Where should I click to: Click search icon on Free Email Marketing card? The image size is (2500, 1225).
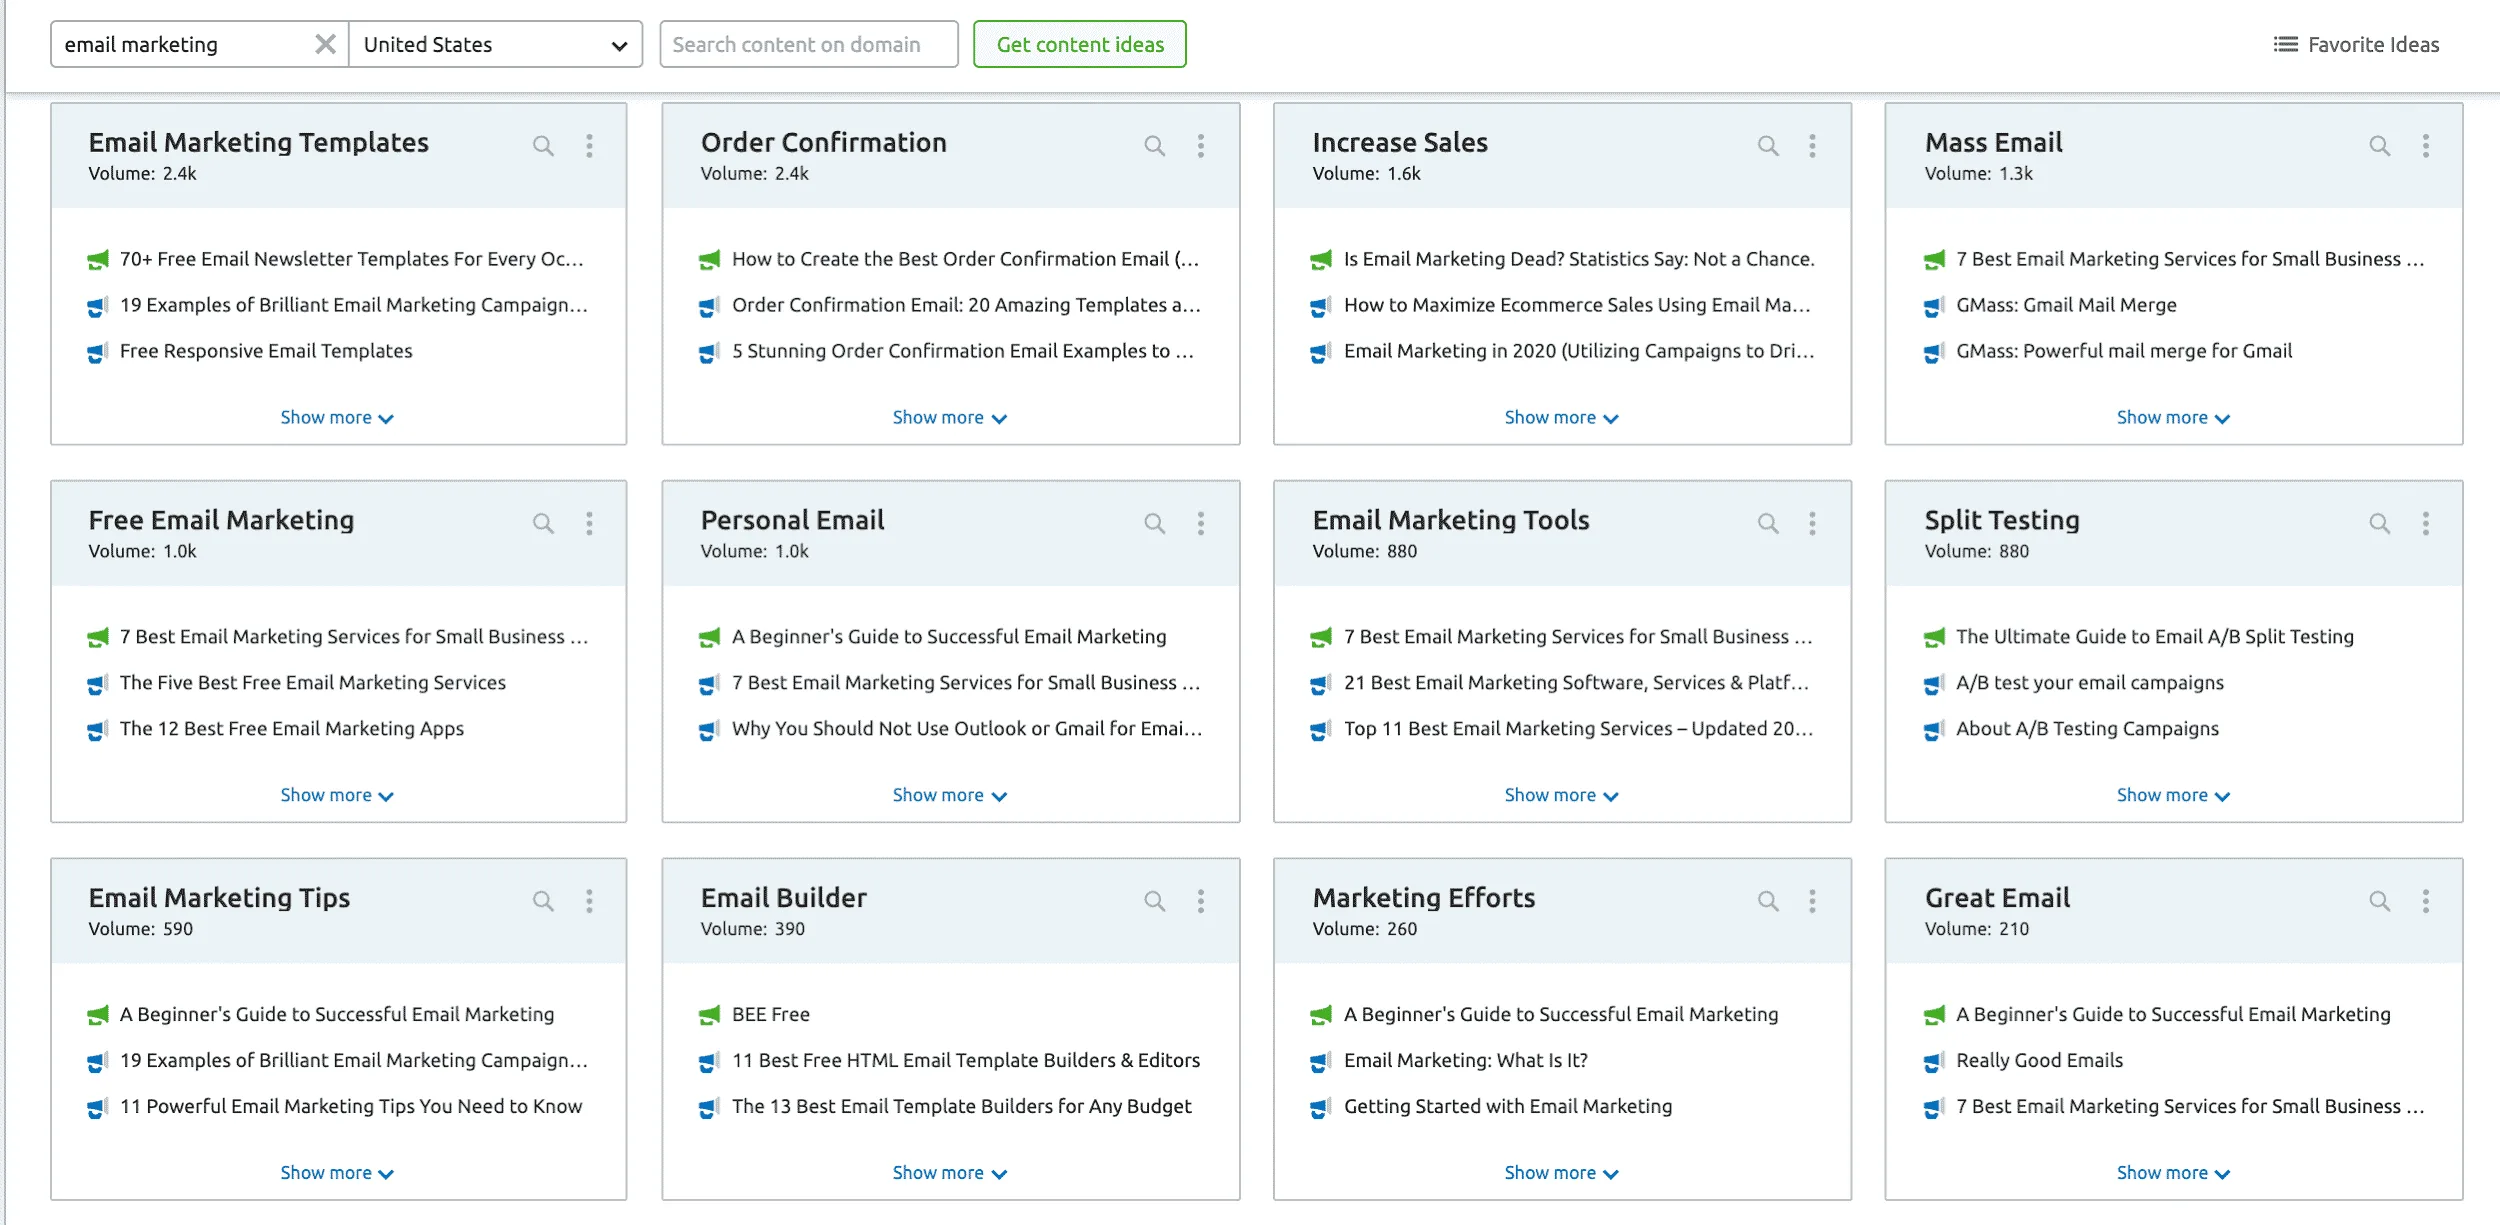[x=543, y=523]
